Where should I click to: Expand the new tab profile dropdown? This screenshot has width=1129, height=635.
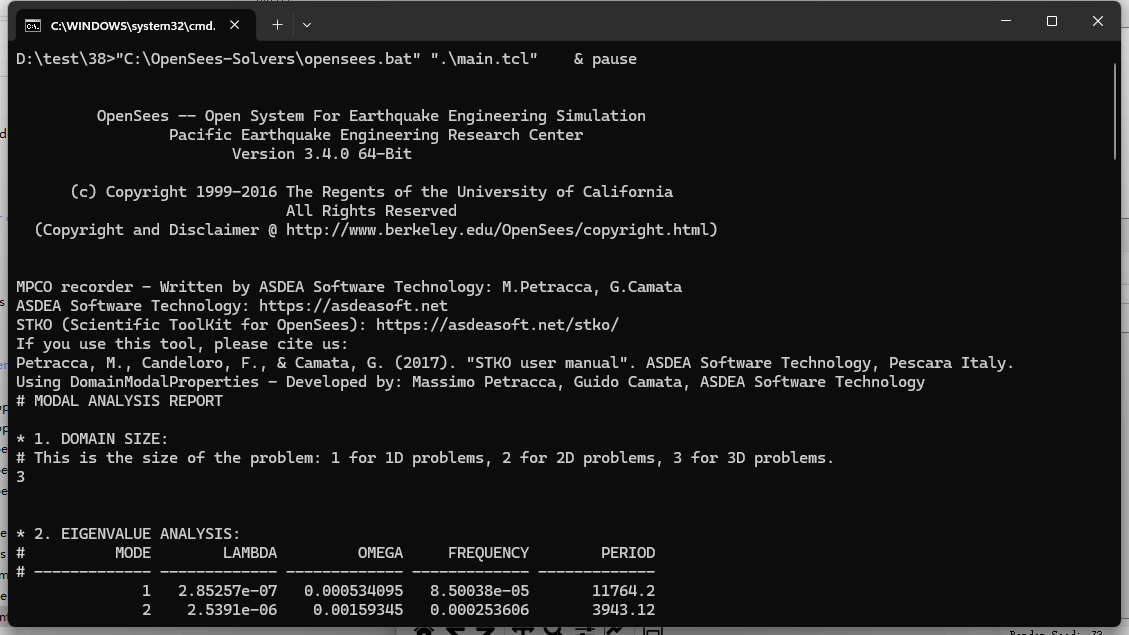coord(307,25)
